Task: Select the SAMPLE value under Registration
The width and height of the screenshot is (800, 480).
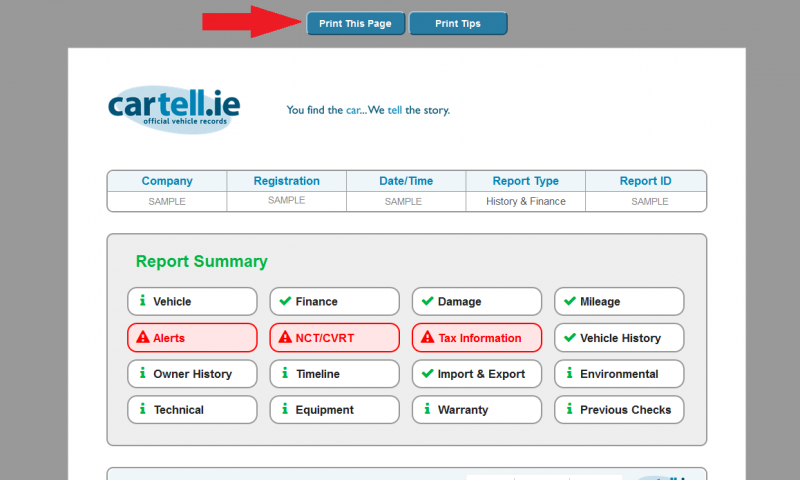Action: click(x=287, y=200)
